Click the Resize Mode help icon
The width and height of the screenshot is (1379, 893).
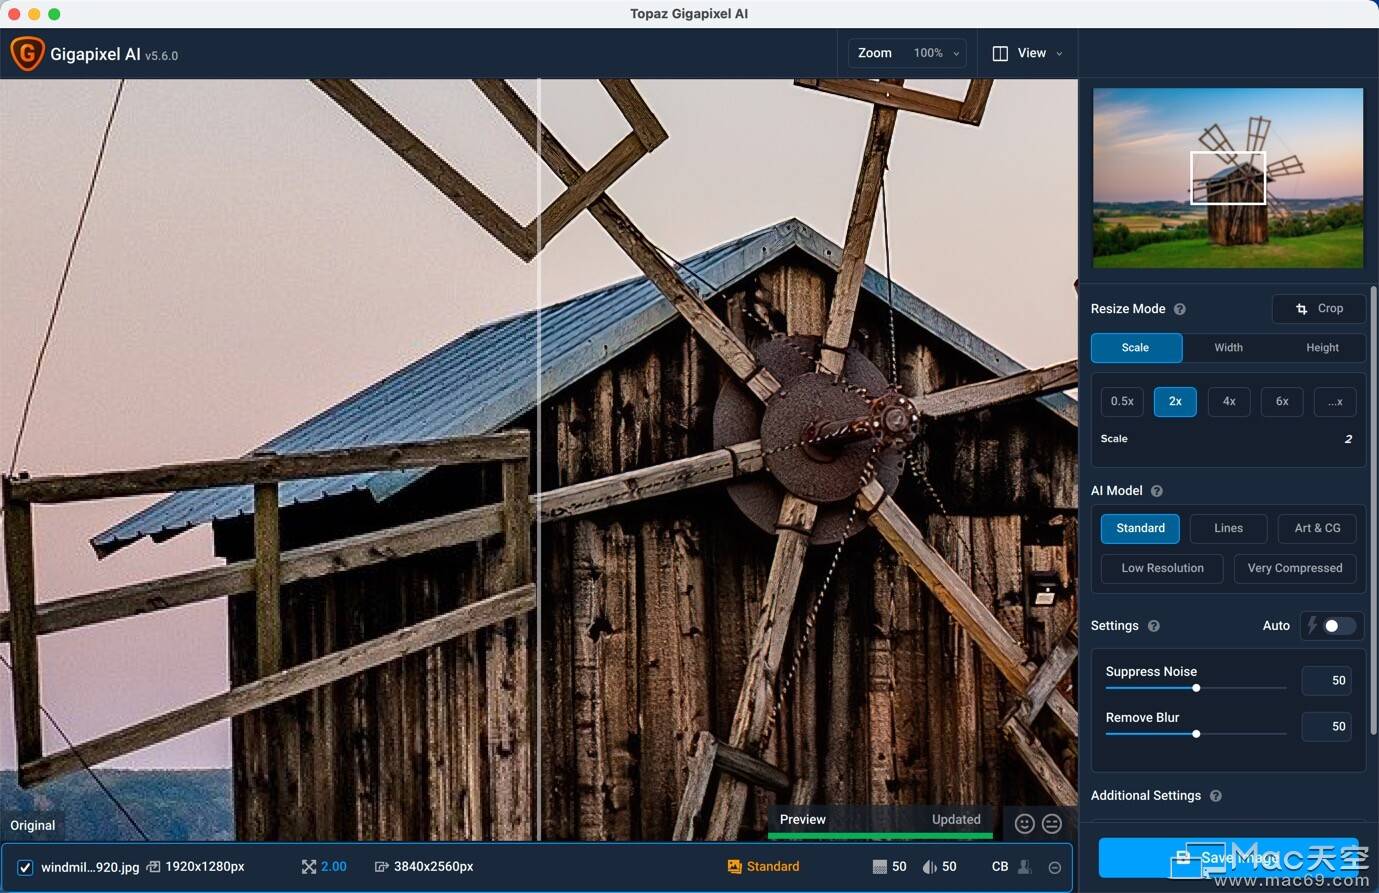[x=1180, y=309]
